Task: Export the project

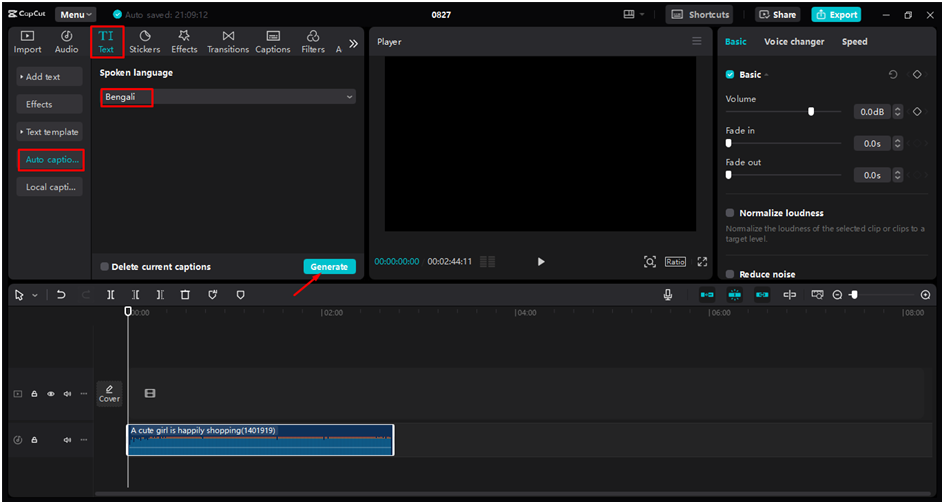Action: click(836, 14)
